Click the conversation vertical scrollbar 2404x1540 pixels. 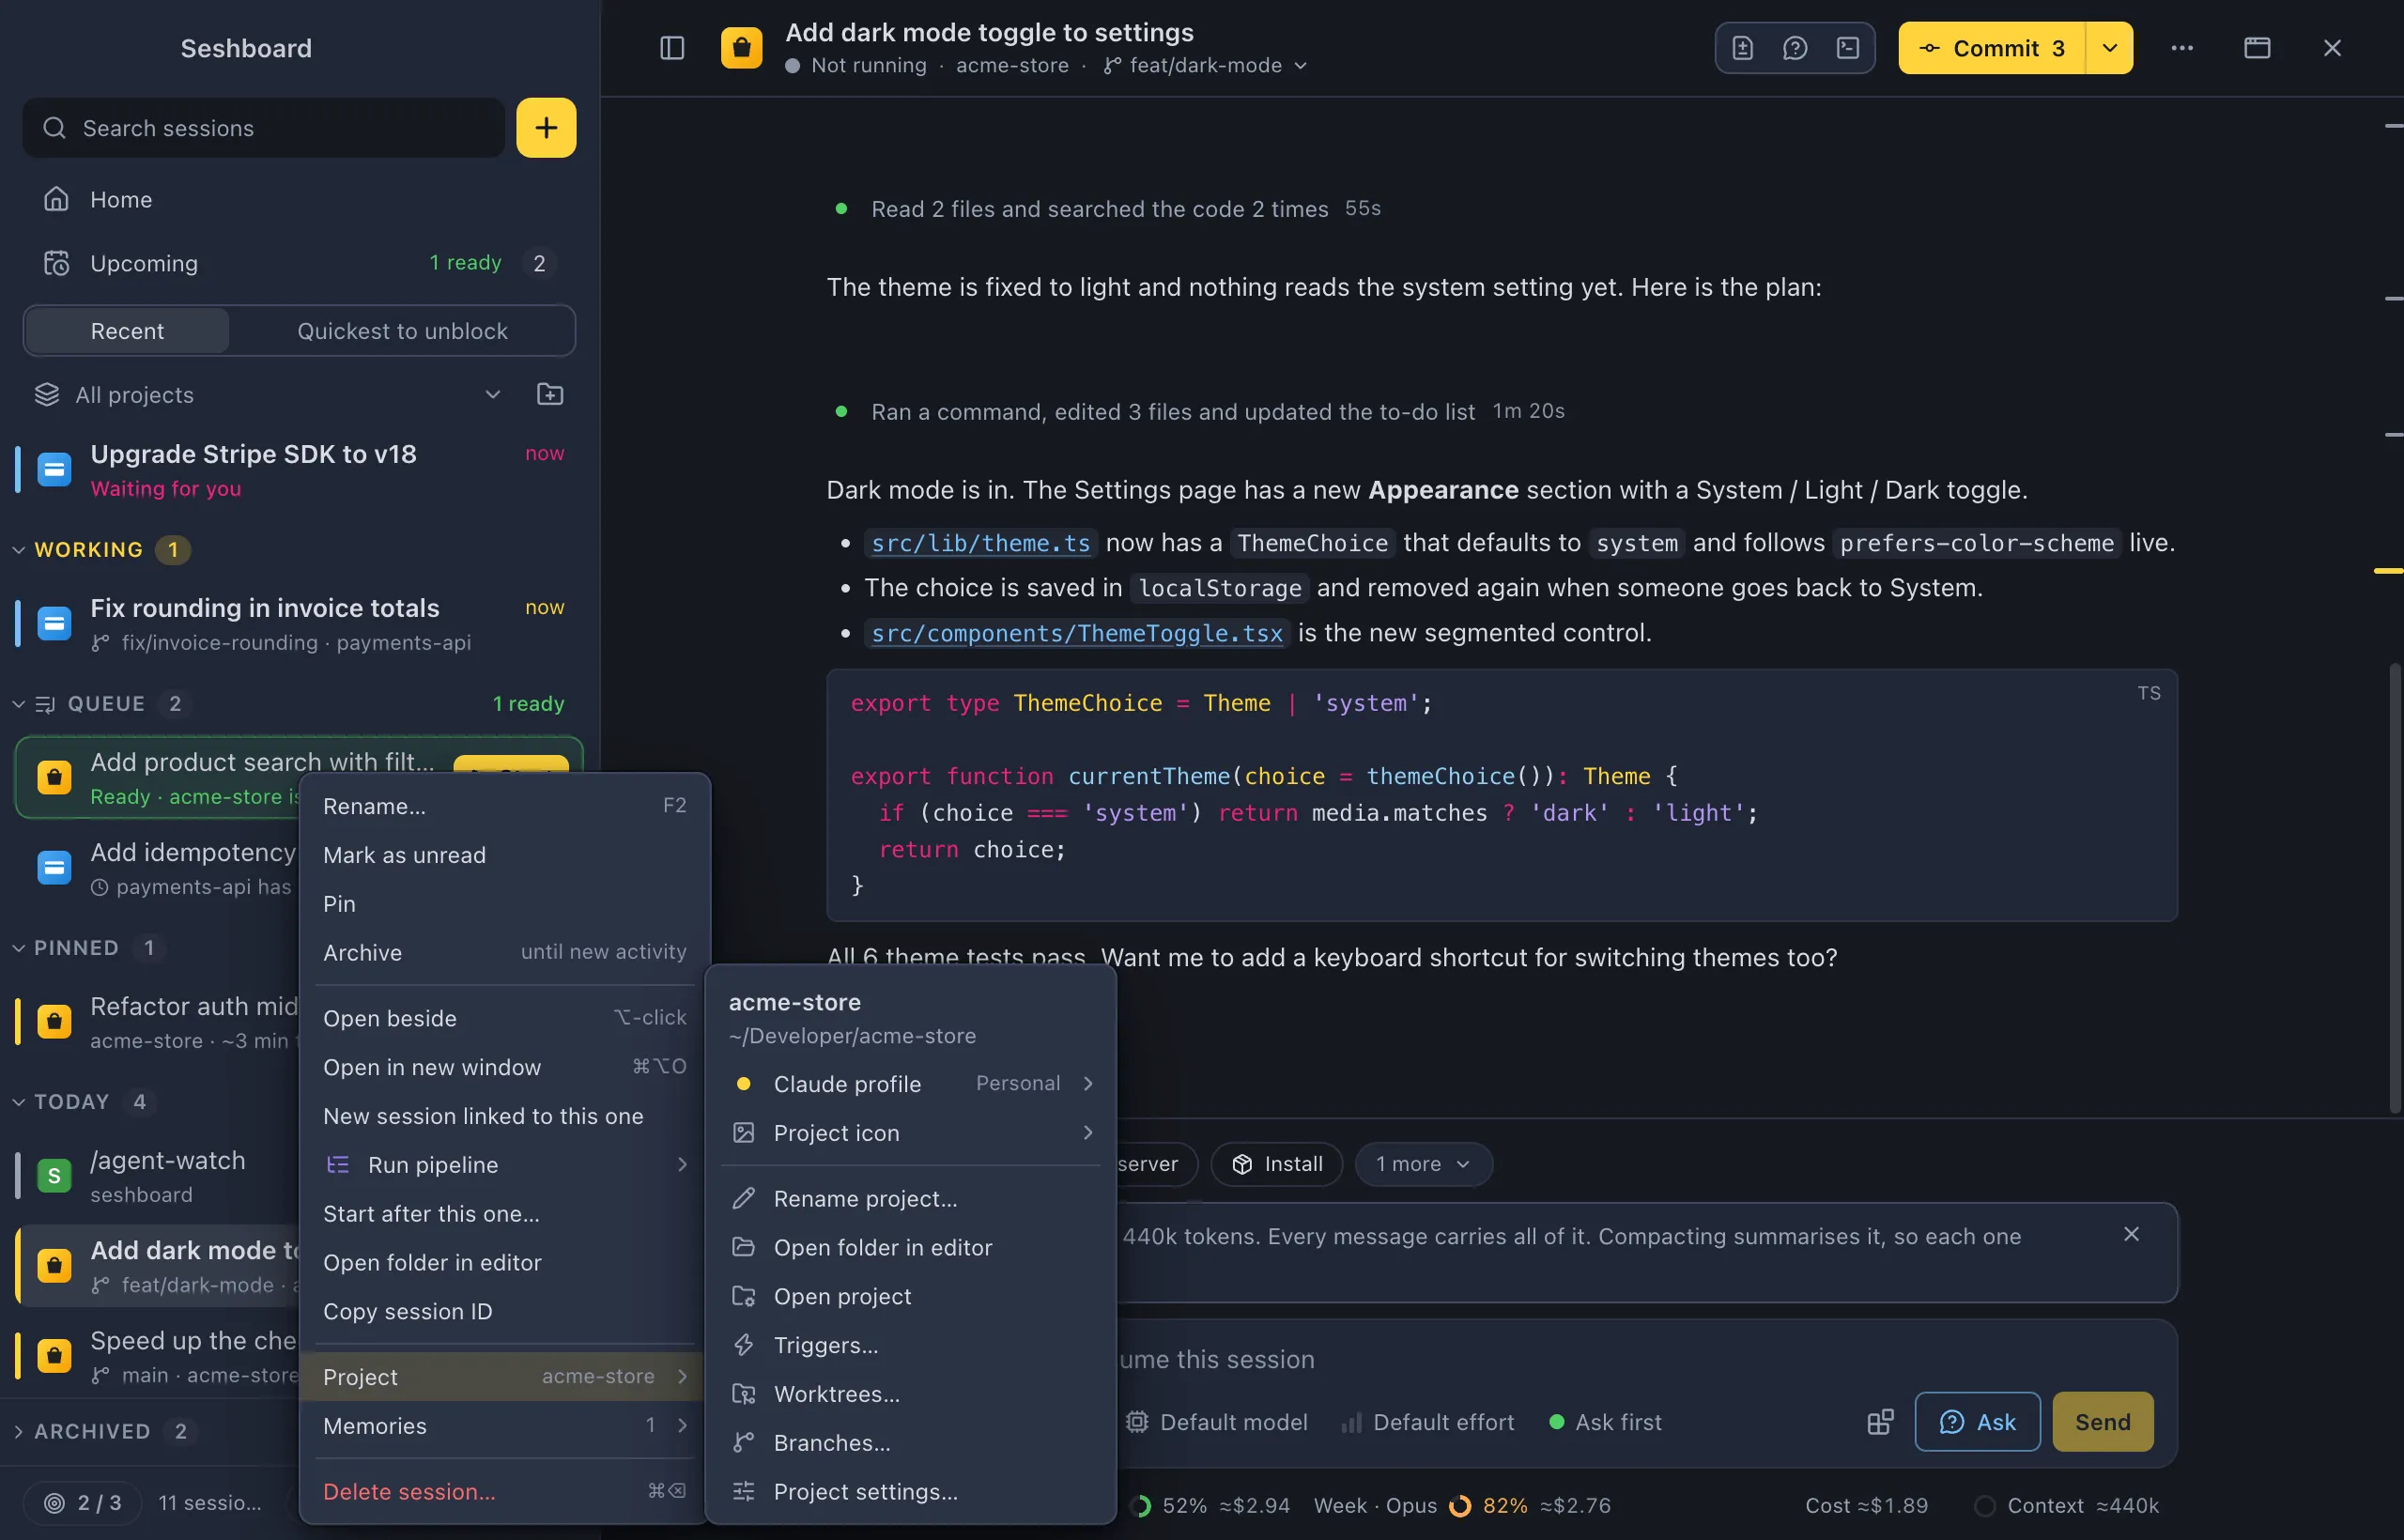[2395, 888]
